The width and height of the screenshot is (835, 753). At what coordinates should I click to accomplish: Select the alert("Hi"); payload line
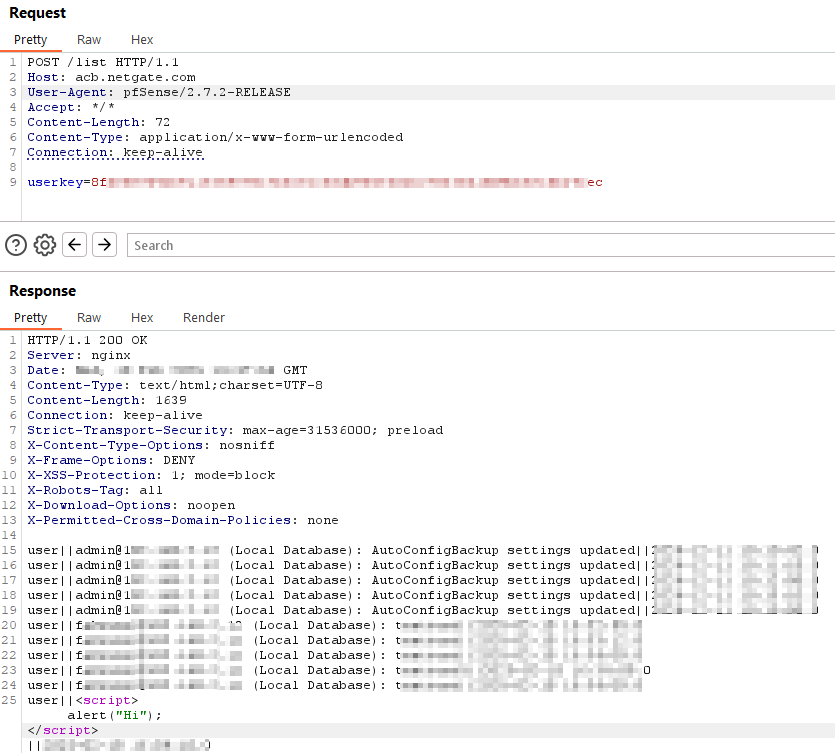pos(114,715)
